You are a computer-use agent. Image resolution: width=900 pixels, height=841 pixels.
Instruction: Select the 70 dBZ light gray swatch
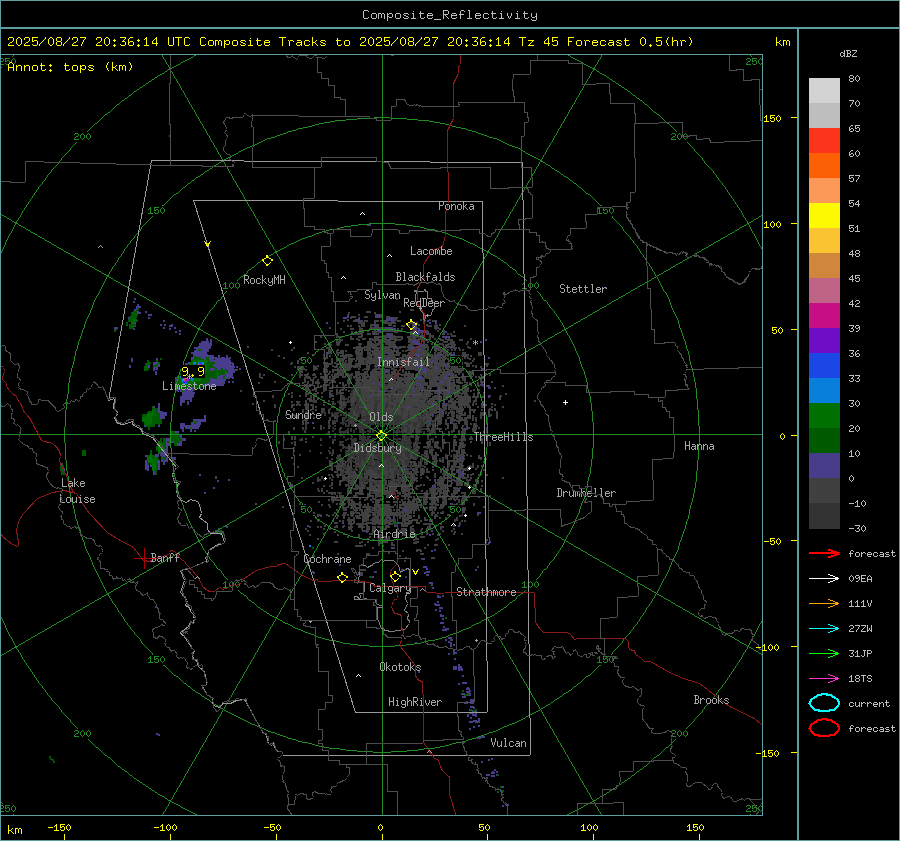tap(824, 91)
